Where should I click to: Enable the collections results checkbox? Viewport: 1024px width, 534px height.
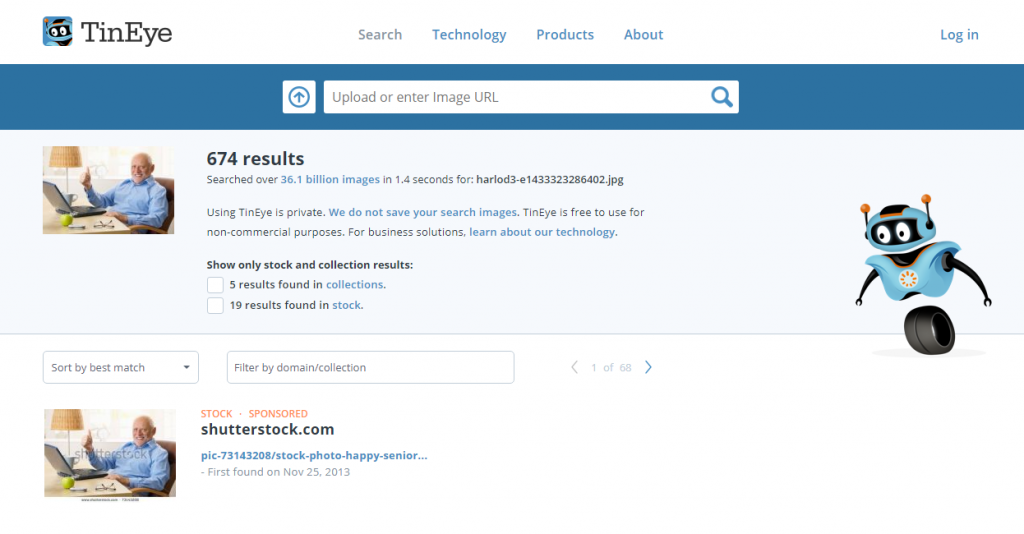216,285
